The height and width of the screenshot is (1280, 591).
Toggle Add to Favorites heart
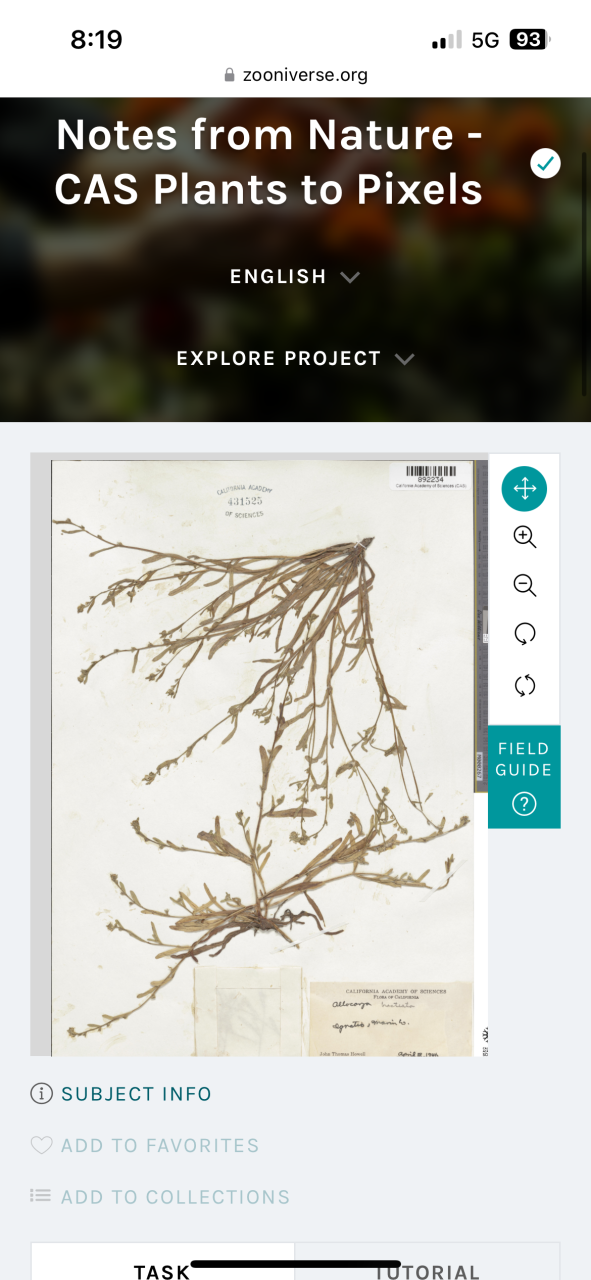(41, 1146)
